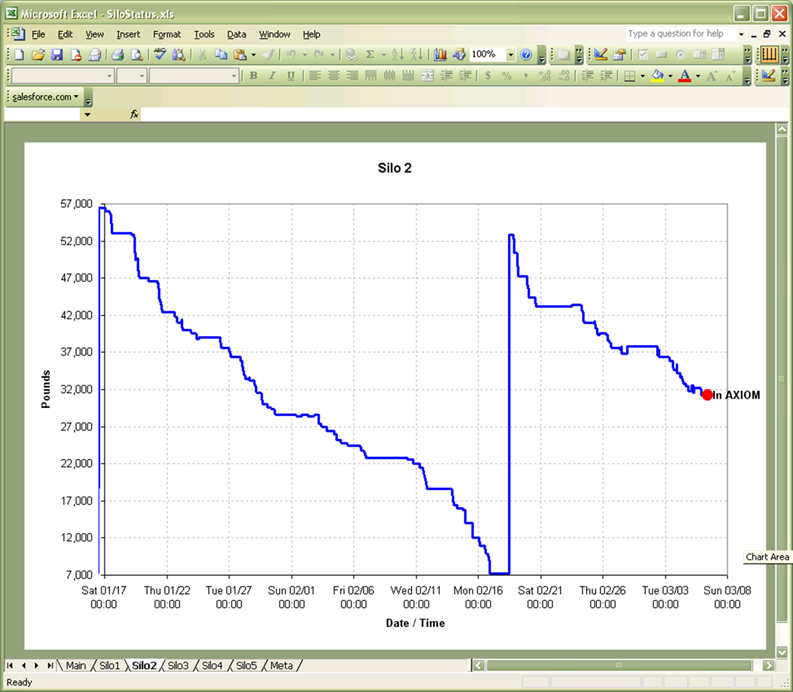793x692 pixels.
Task: Open the View menu
Action: [94, 34]
